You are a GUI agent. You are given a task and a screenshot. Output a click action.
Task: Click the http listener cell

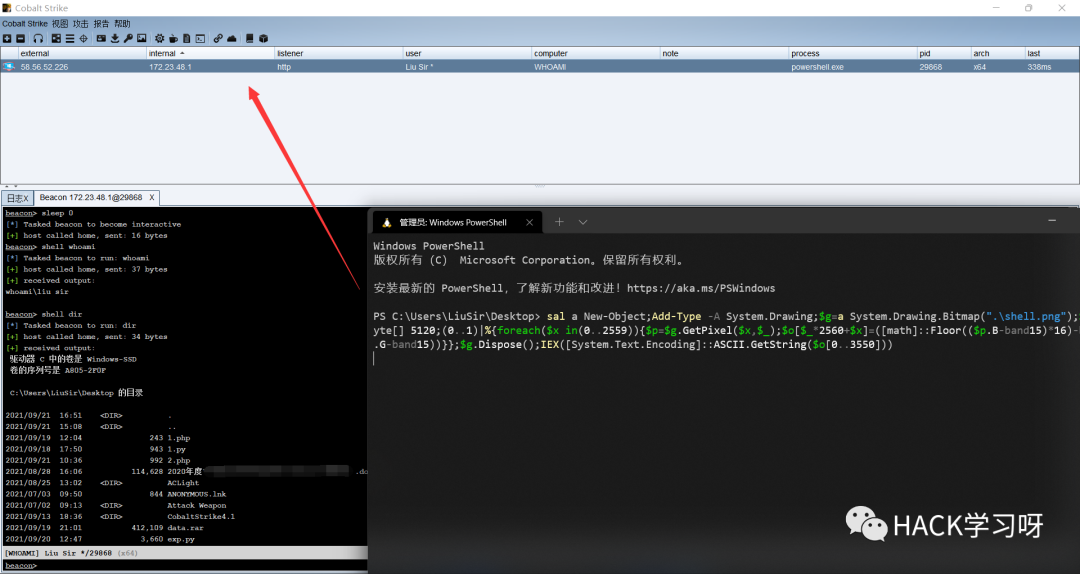(284, 67)
